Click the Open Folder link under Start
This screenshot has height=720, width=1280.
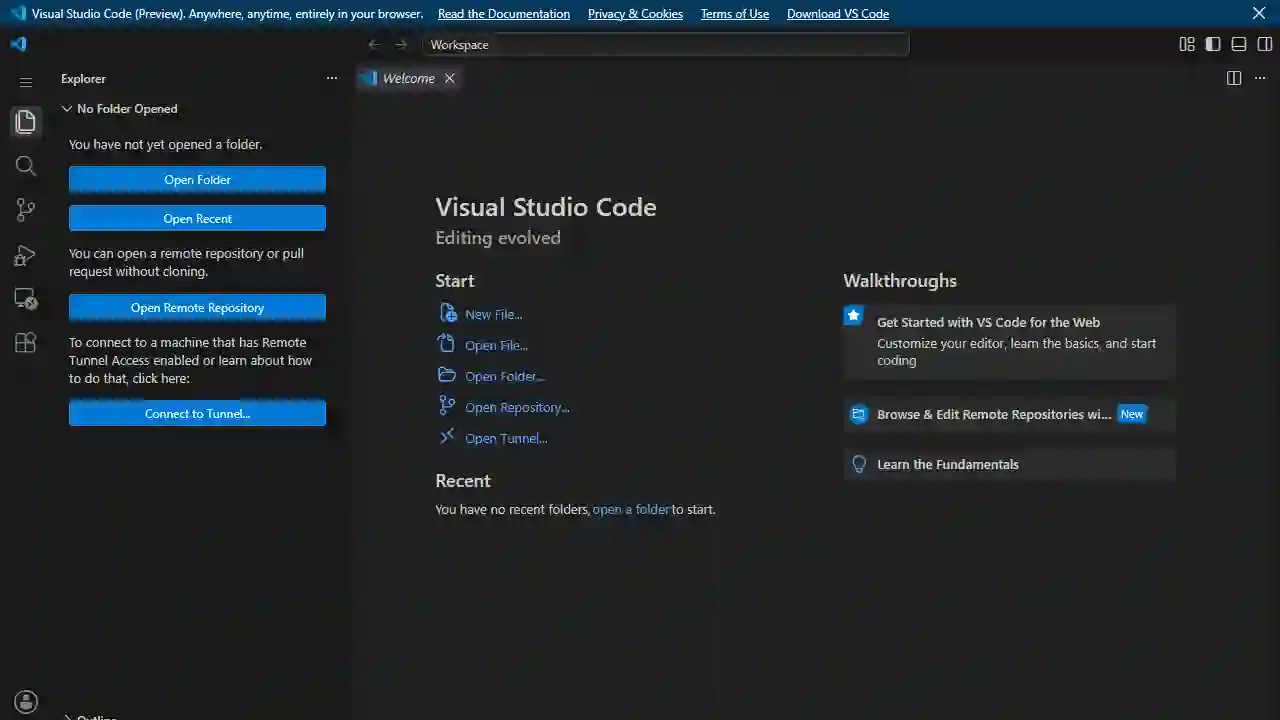(x=505, y=376)
